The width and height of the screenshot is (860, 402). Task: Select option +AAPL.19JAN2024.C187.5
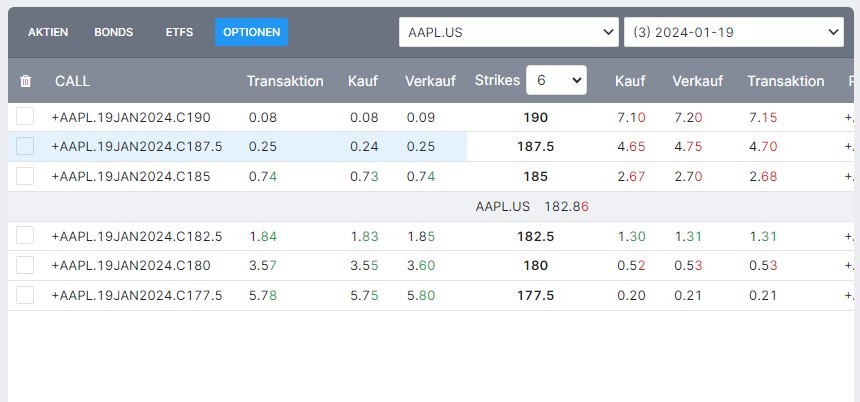tap(137, 147)
